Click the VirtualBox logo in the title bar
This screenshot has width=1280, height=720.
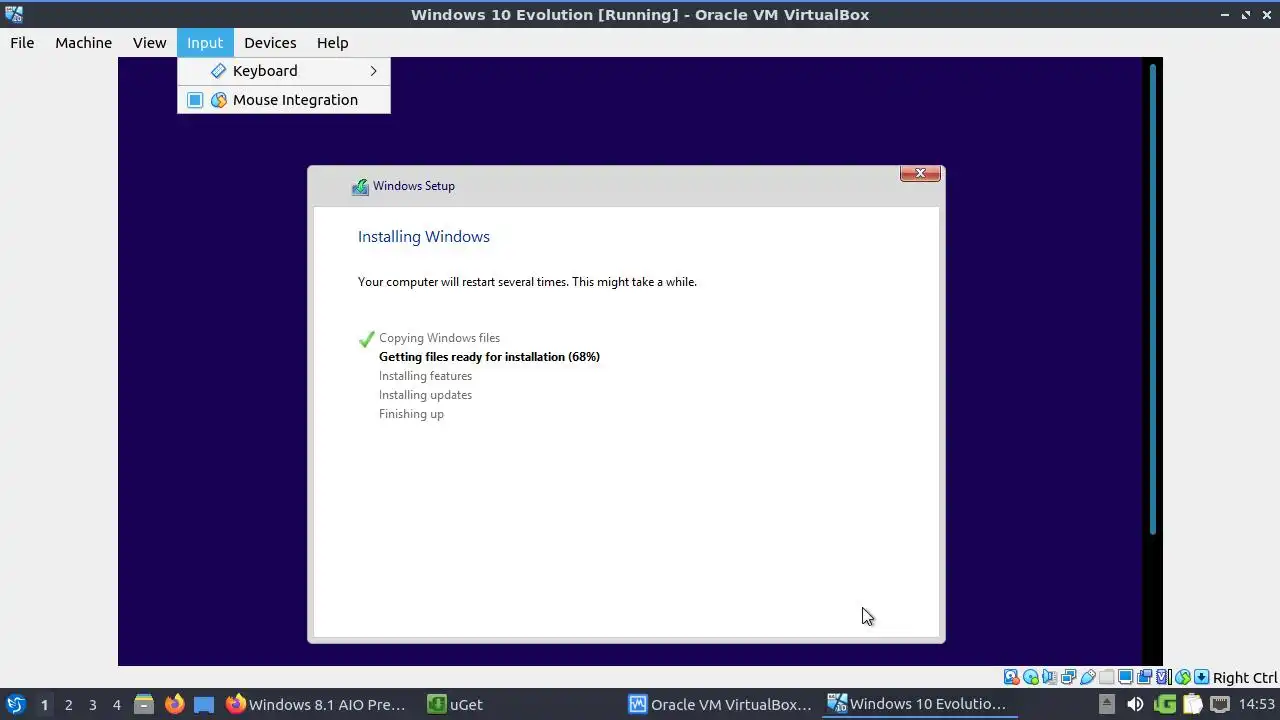point(13,14)
